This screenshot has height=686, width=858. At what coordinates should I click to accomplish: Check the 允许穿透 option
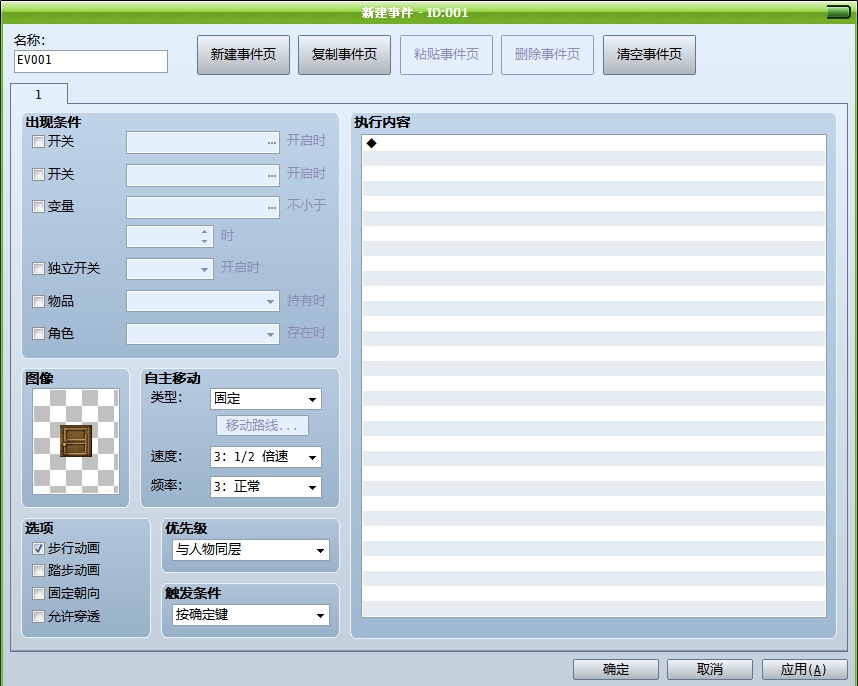[38, 617]
